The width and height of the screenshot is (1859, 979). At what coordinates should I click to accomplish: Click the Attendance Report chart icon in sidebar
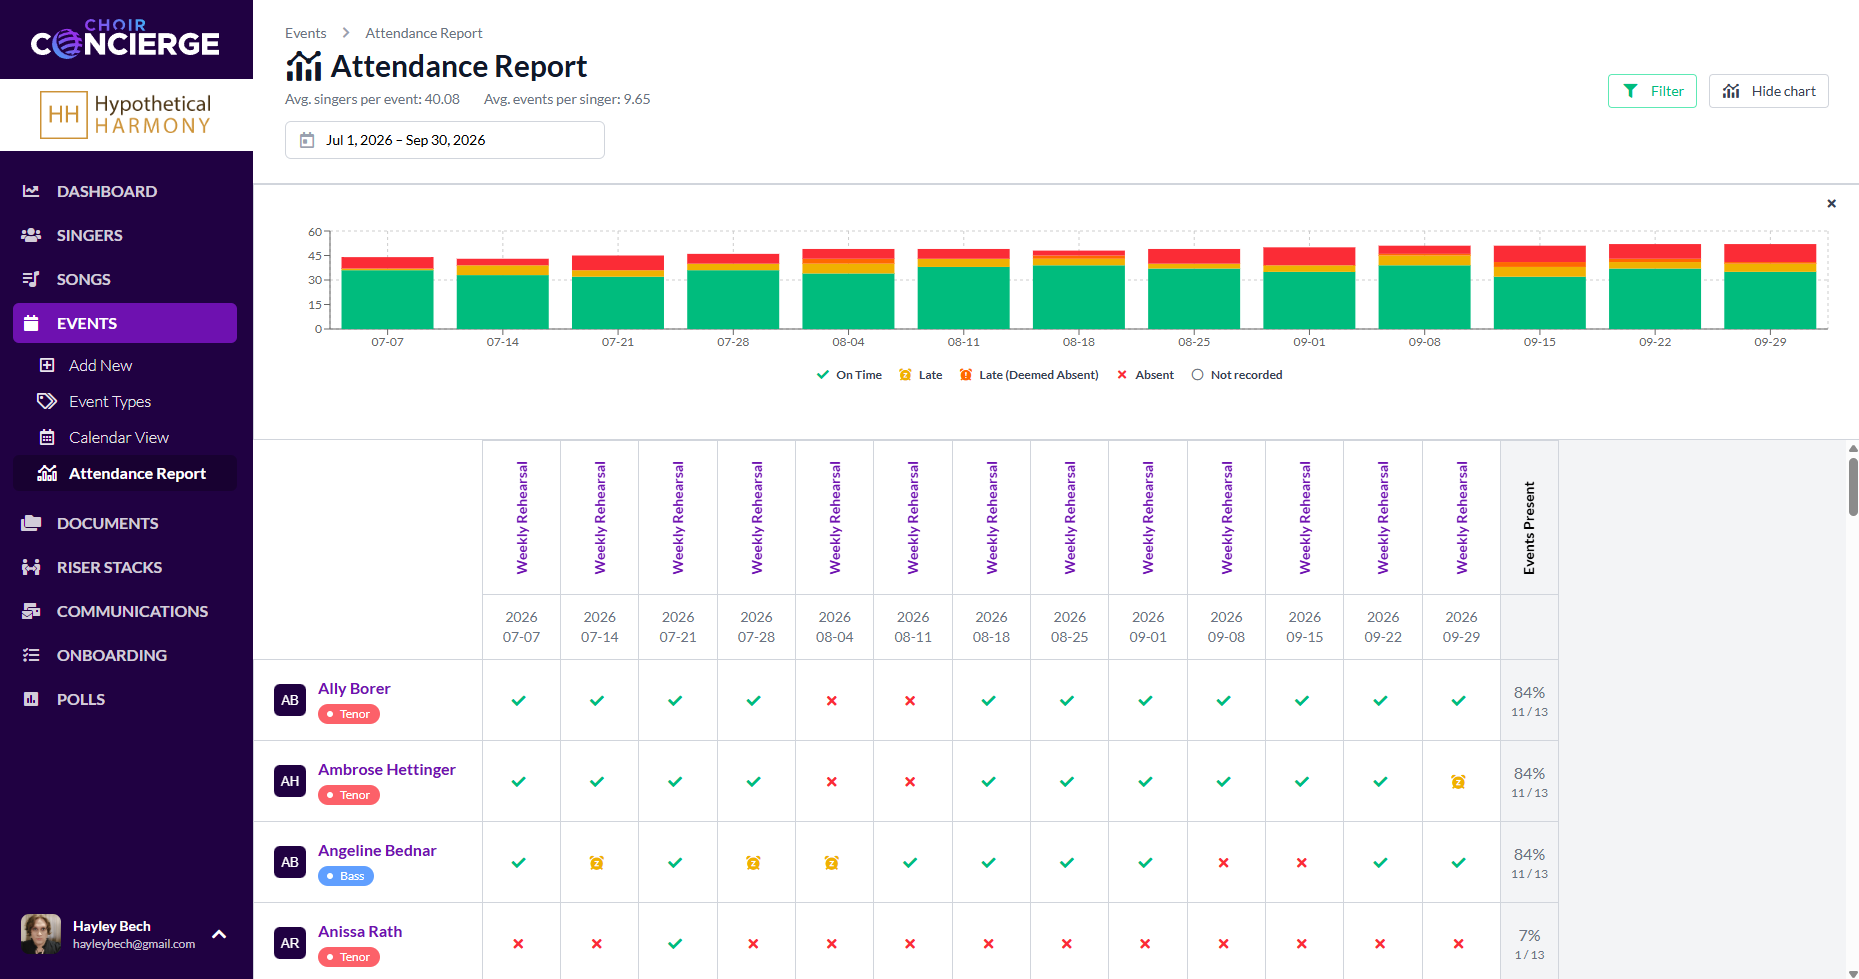47,473
